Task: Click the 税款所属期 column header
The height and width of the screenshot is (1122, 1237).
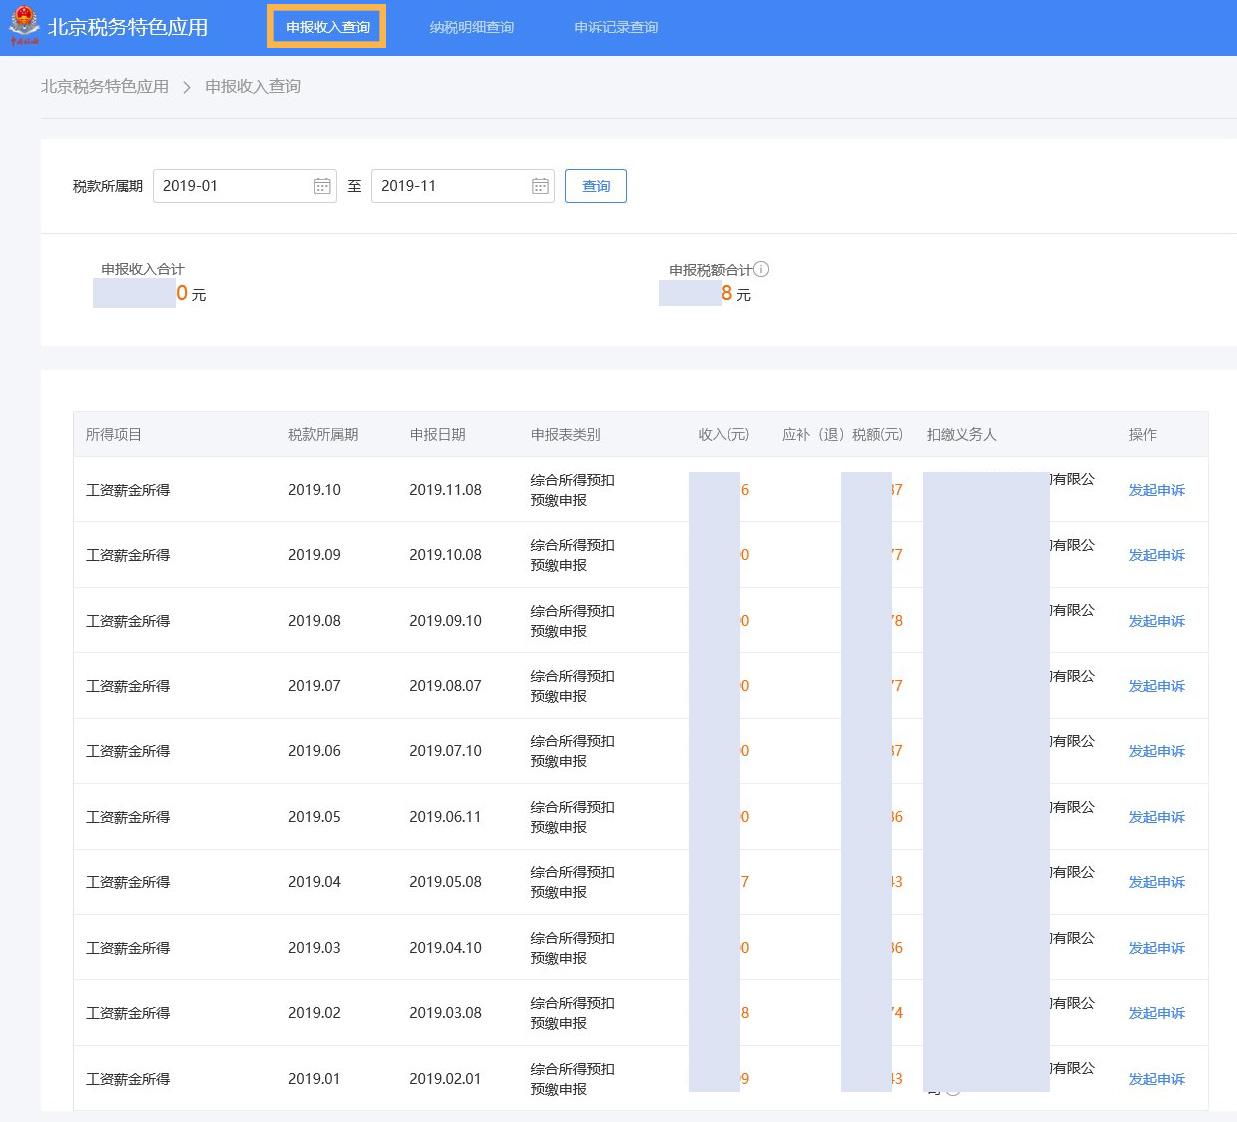Action: click(x=323, y=435)
